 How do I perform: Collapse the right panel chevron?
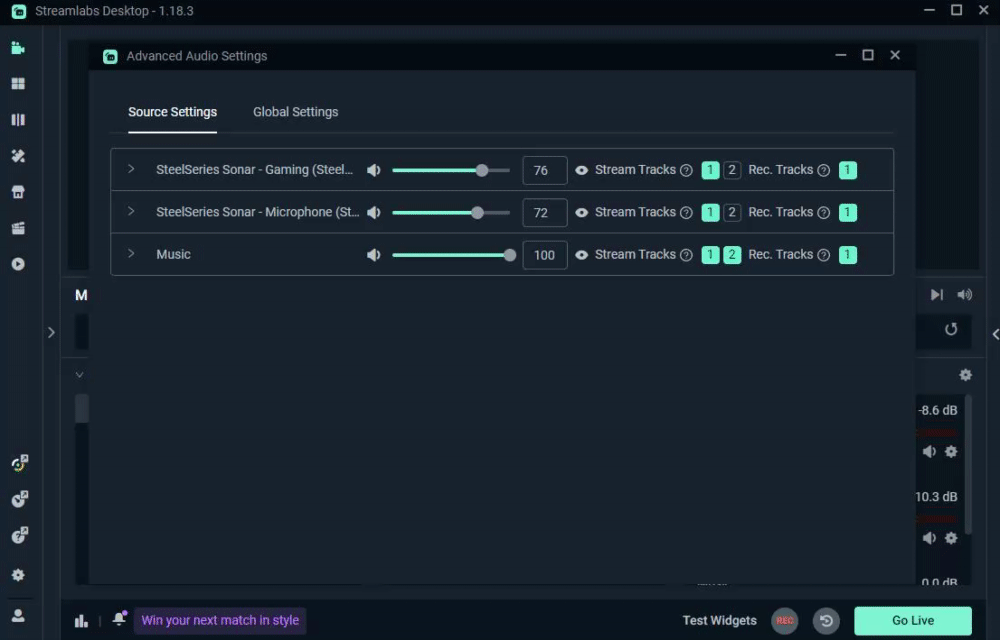pyautogui.click(x=995, y=334)
